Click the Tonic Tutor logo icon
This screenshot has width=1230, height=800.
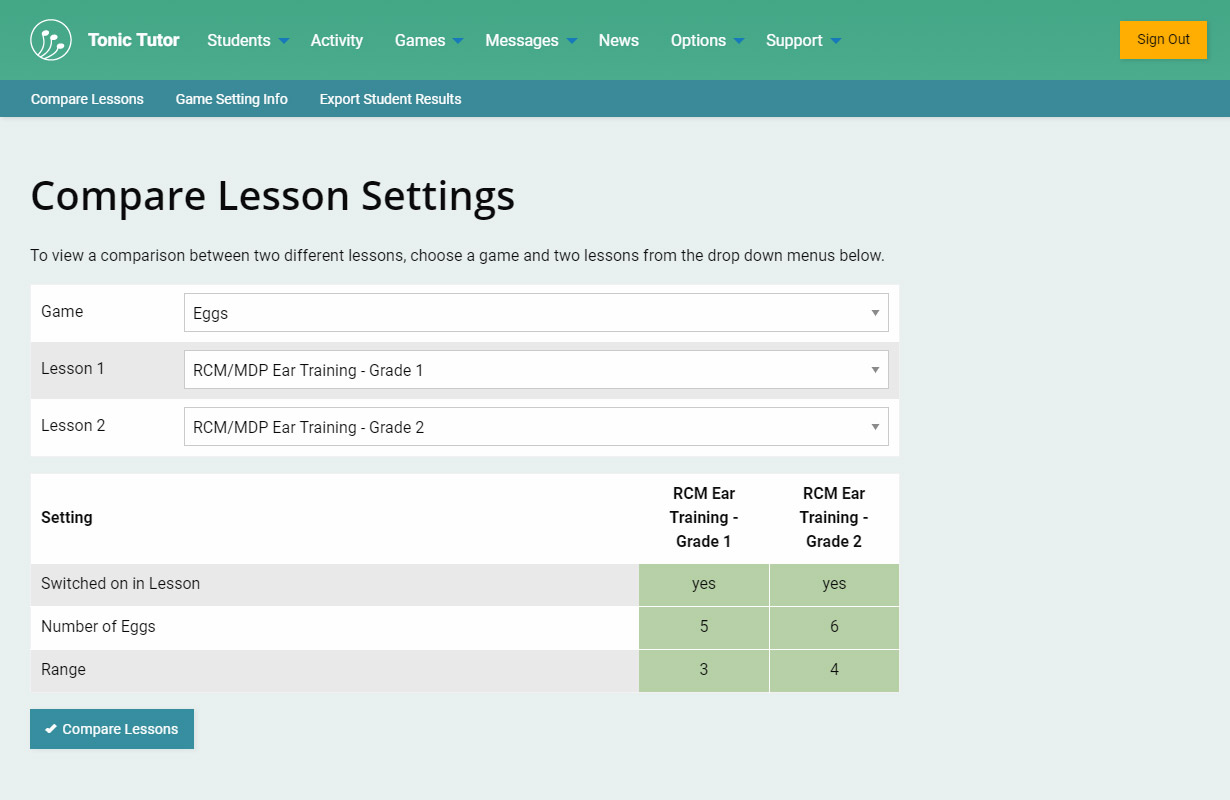click(x=51, y=40)
